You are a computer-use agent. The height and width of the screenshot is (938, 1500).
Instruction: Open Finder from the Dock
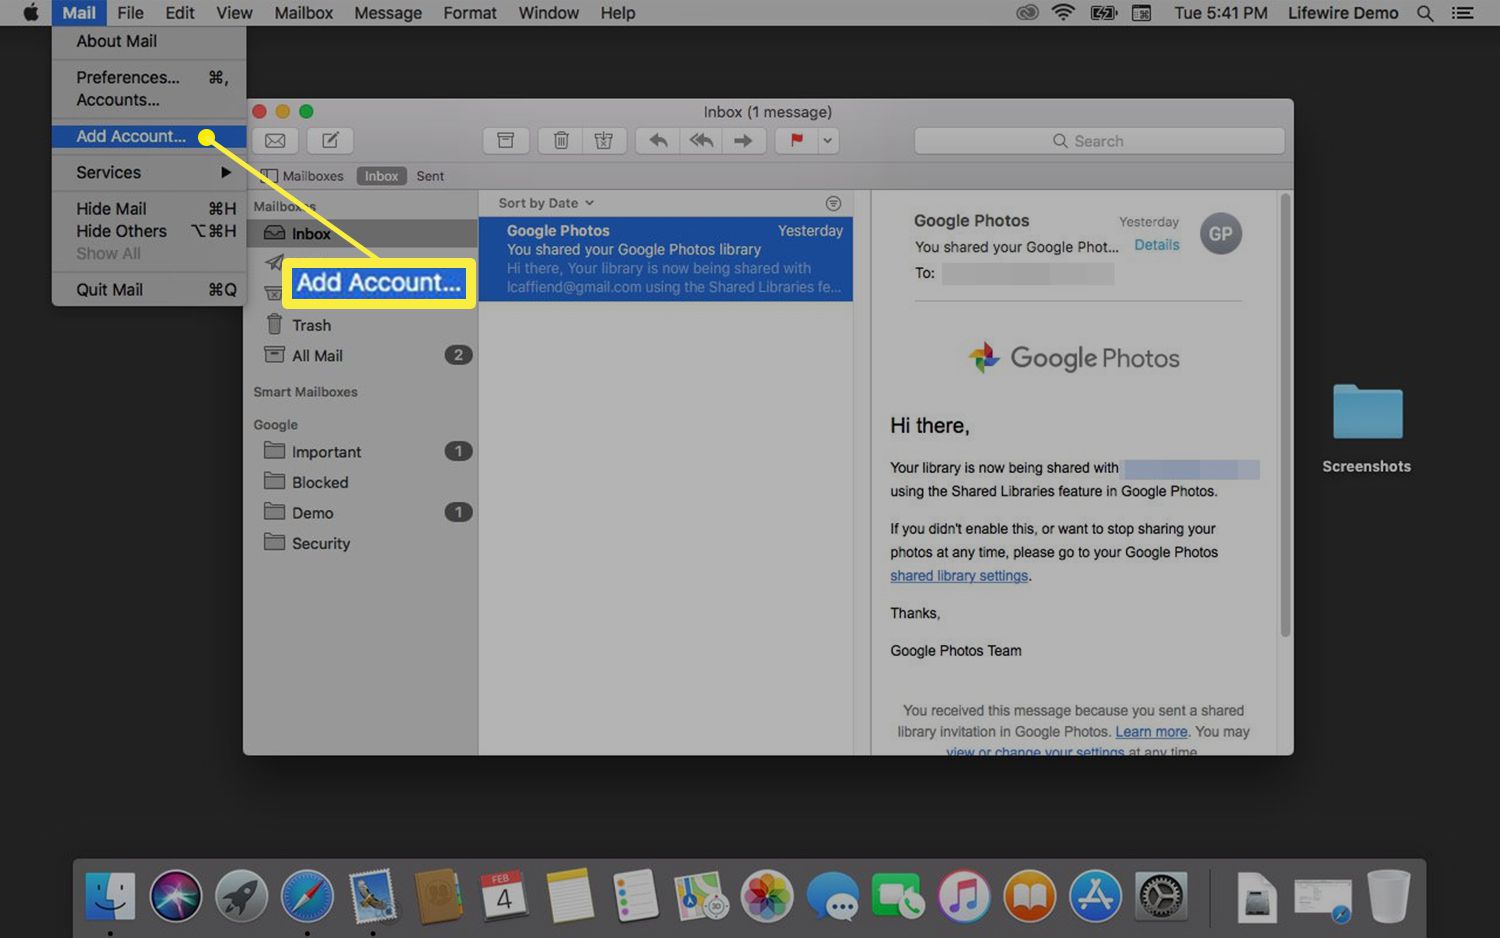(x=110, y=895)
